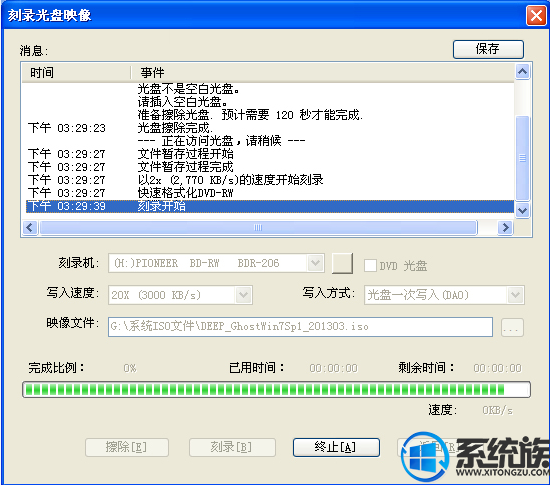
Task: Click the browse button for 映像文件
Action: 512,328
